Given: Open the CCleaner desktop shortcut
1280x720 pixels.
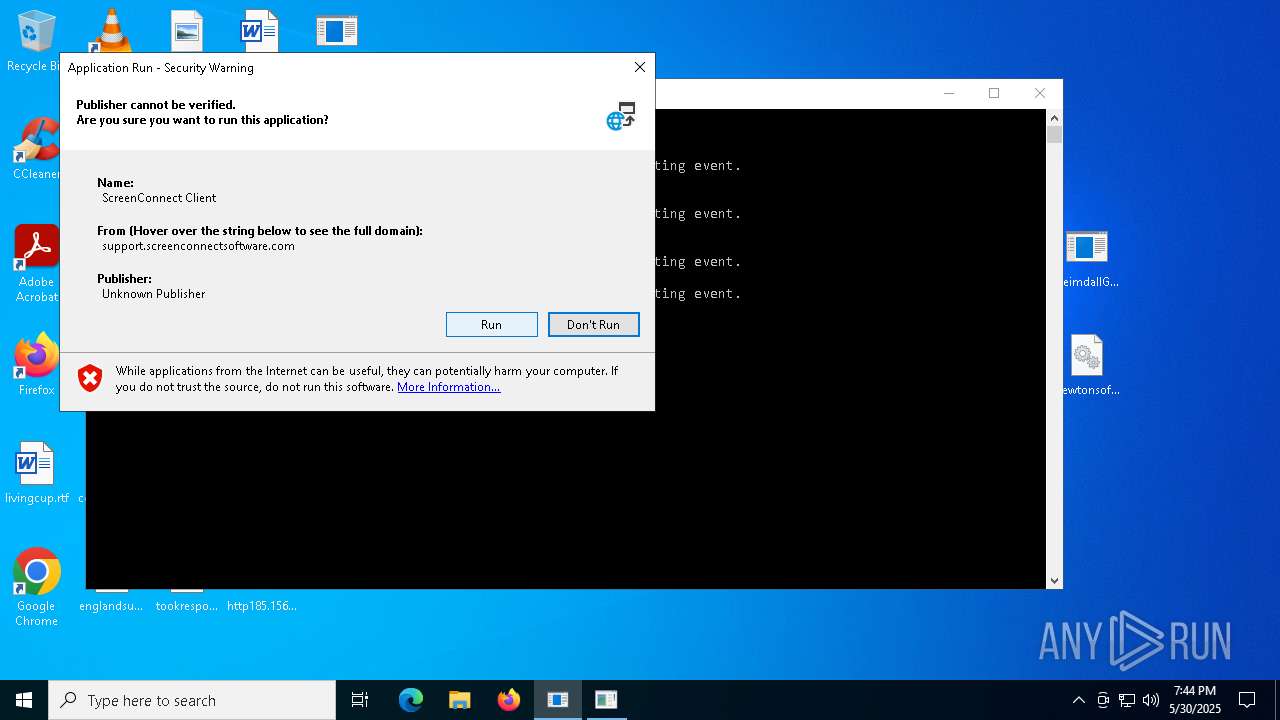Looking at the screenshot, I should [x=36, y=149].
